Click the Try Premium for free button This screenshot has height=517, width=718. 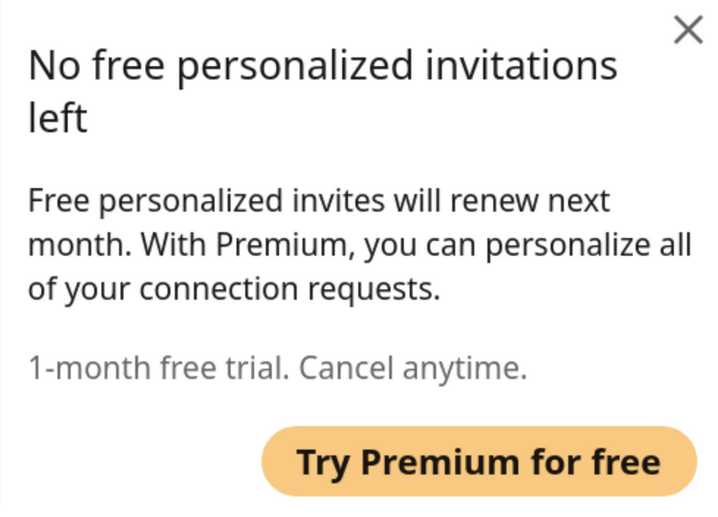point(478,462)
